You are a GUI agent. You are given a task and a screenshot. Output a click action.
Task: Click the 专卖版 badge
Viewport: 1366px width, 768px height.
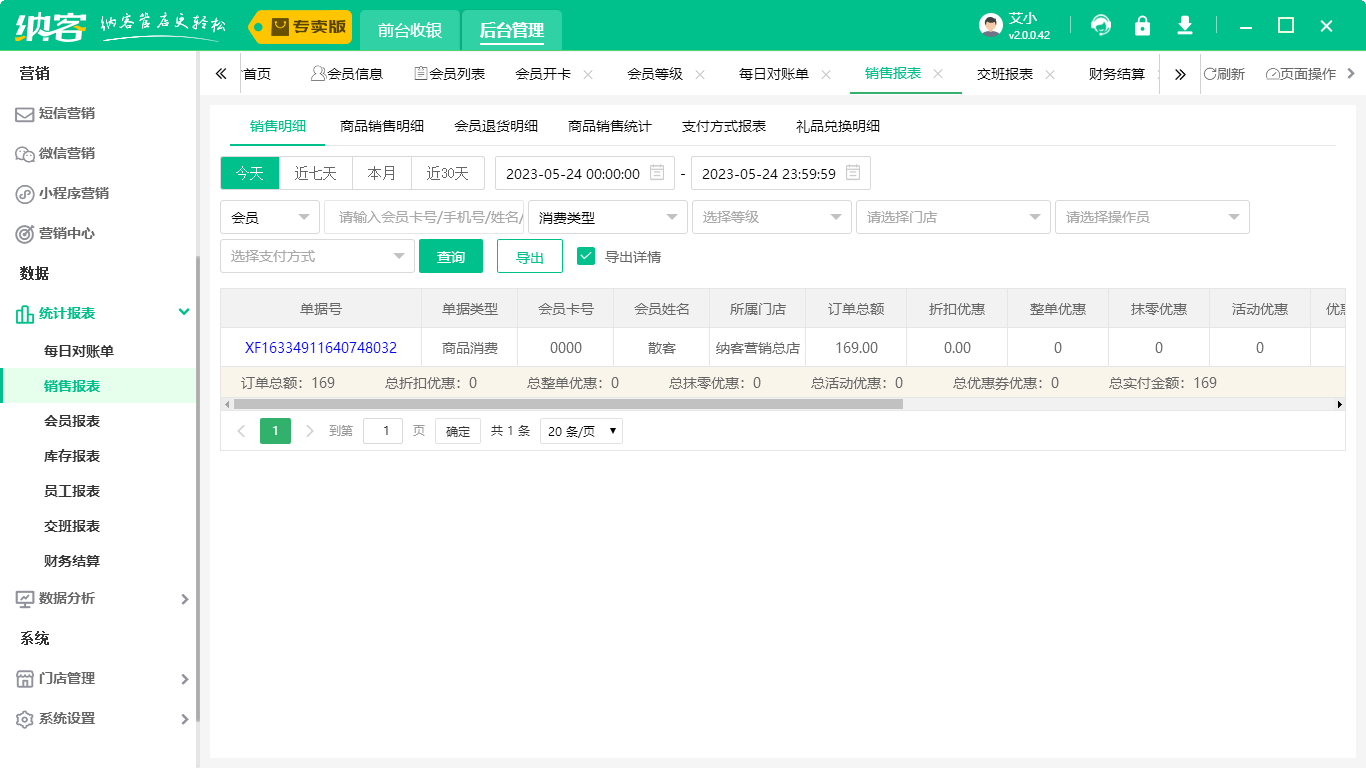300,27
